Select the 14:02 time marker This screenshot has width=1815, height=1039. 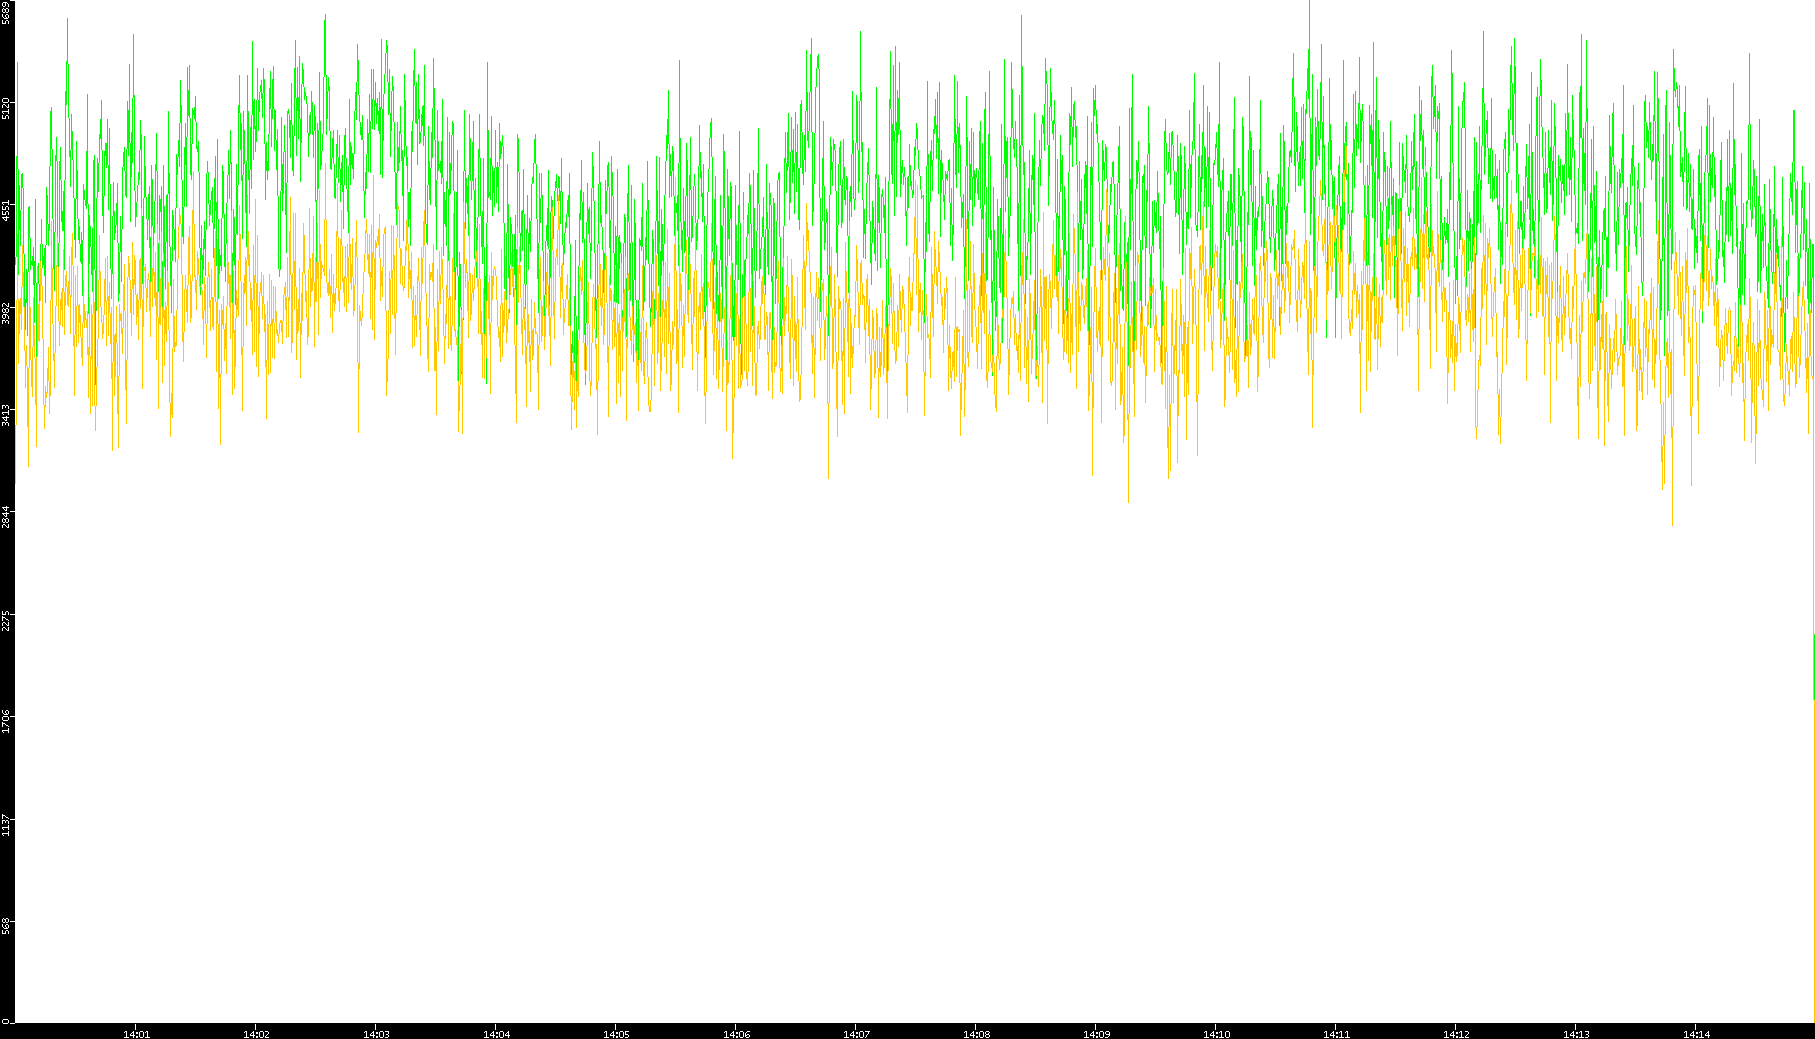click(x=256, y=1034)
